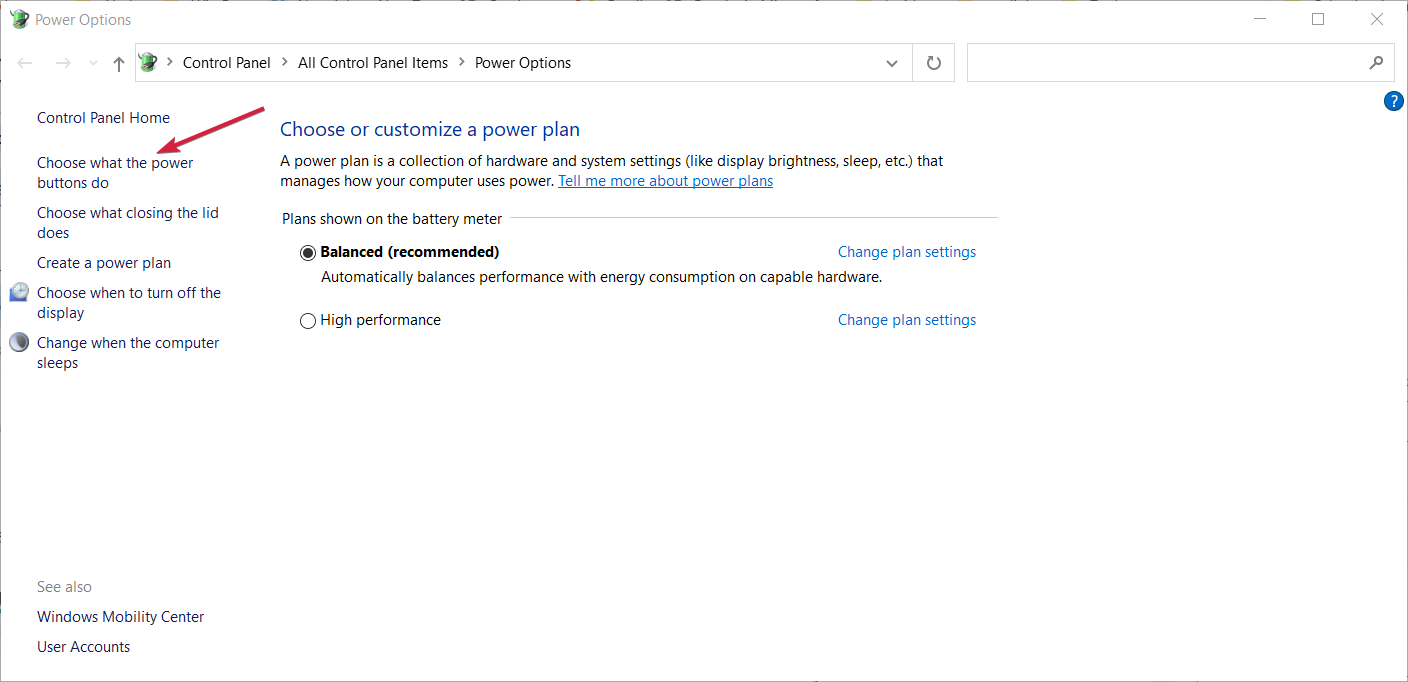
Task: Click the search magnifier icon
Action: [1376, 63]
